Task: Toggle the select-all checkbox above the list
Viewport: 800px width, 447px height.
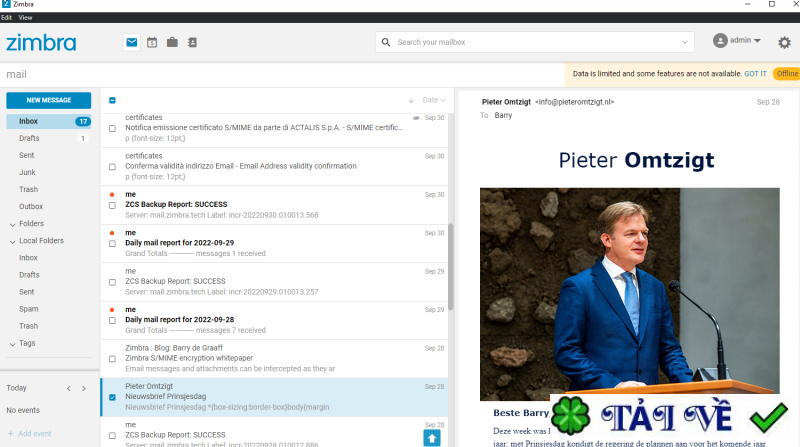Action: (112, 101)
